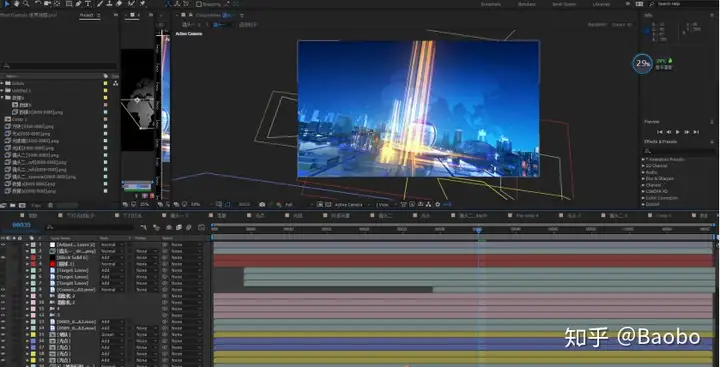Select the Selection arrow tool

pyautogui.click(x=6, y=4)
